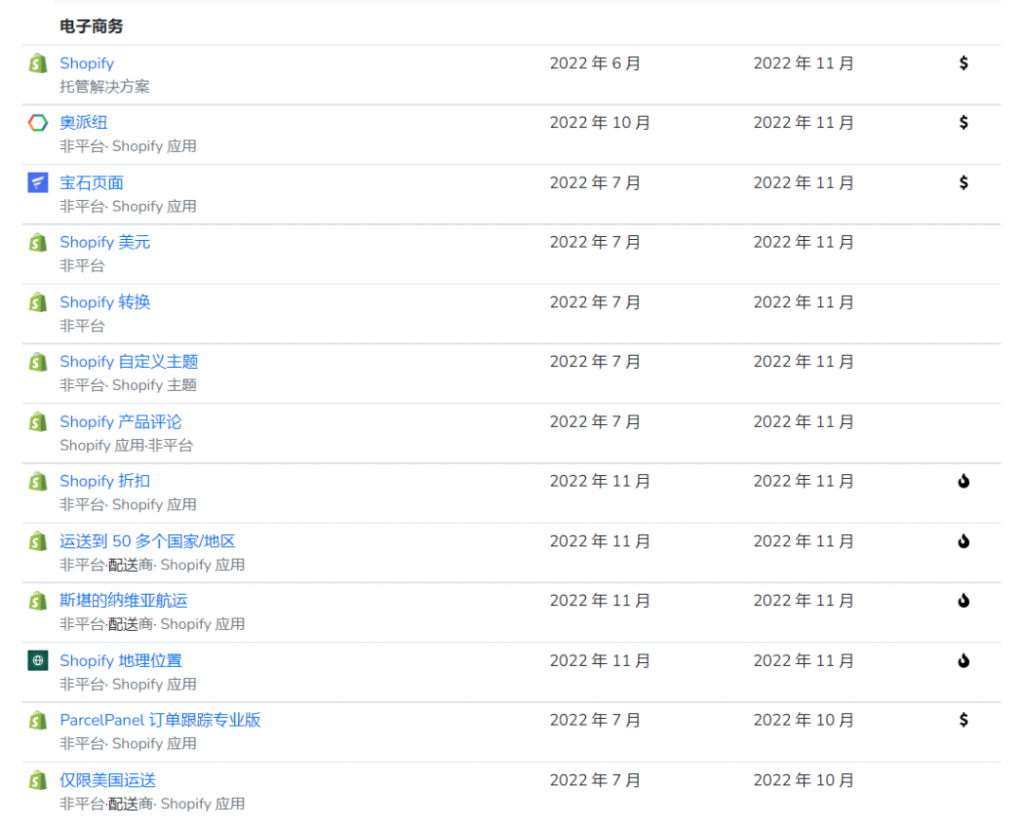Open the Shopify 产品评论 link

(x=121, y=422)
